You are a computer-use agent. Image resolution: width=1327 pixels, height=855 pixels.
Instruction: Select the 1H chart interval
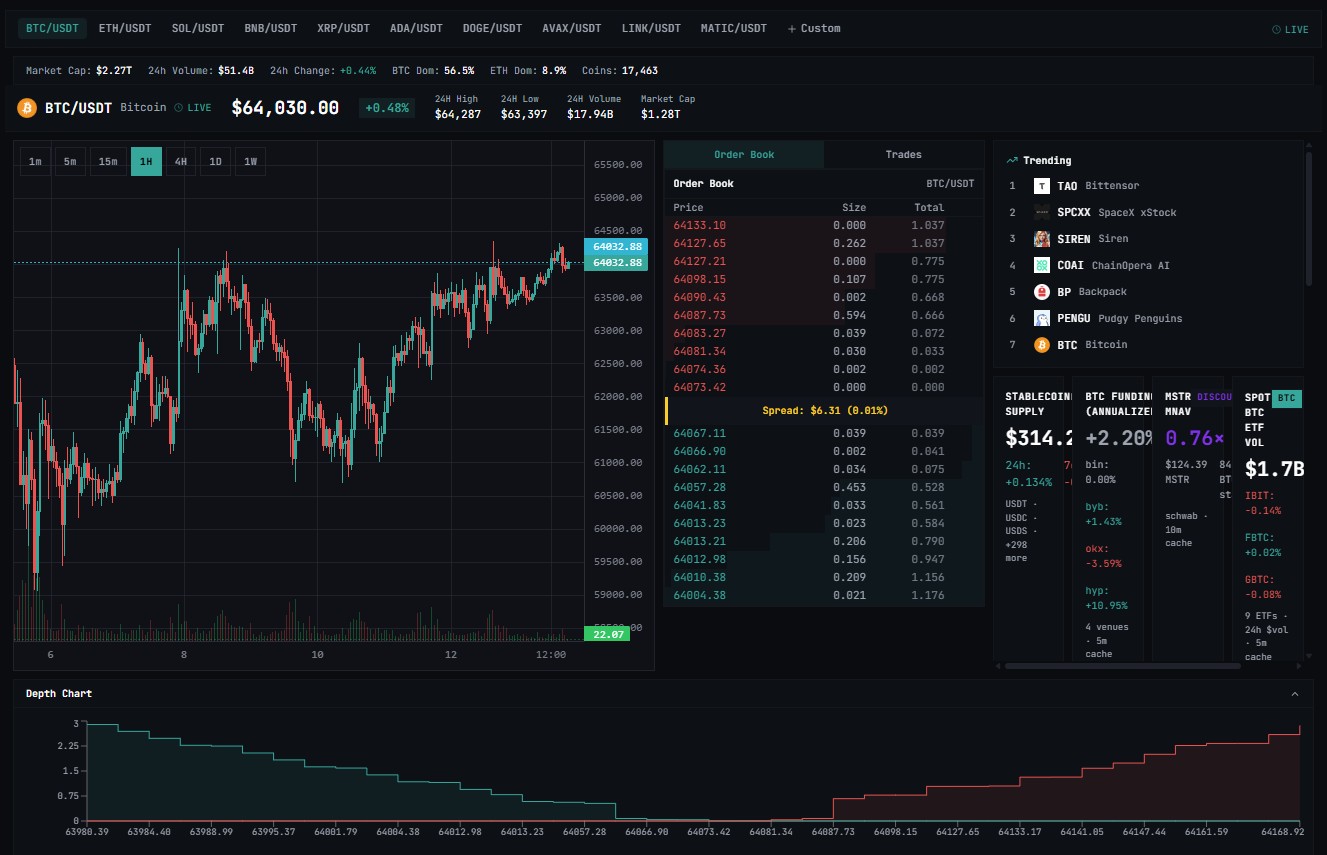(x=146, y=161)
